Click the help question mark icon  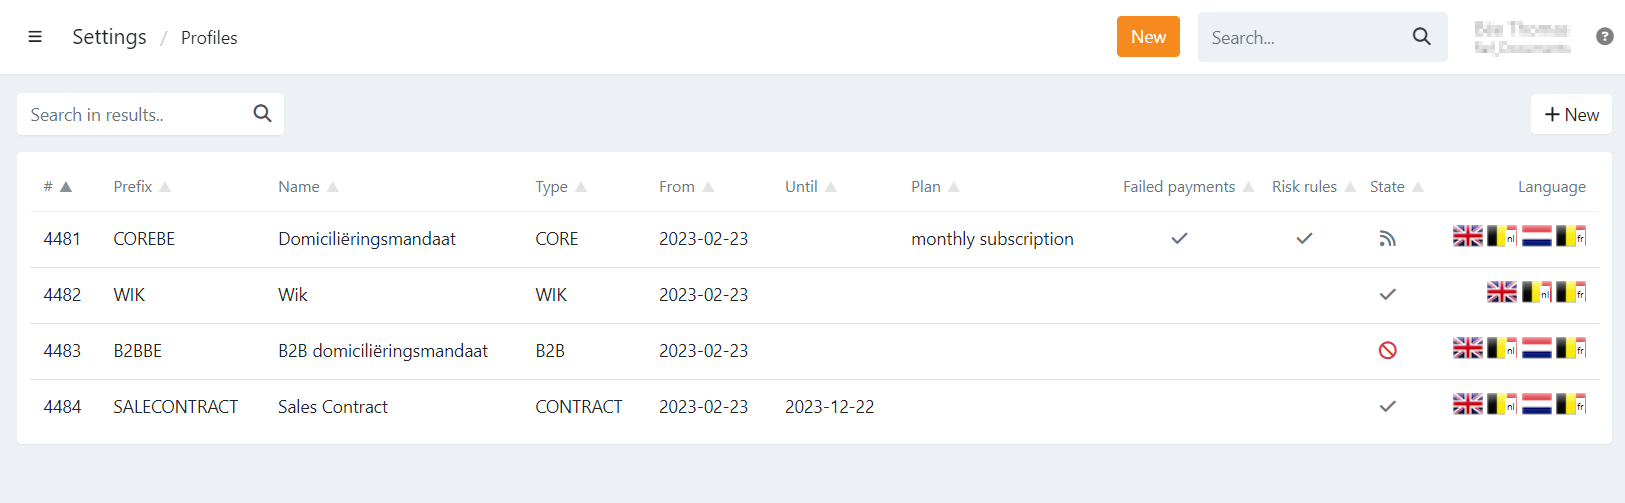point(1604,37)
